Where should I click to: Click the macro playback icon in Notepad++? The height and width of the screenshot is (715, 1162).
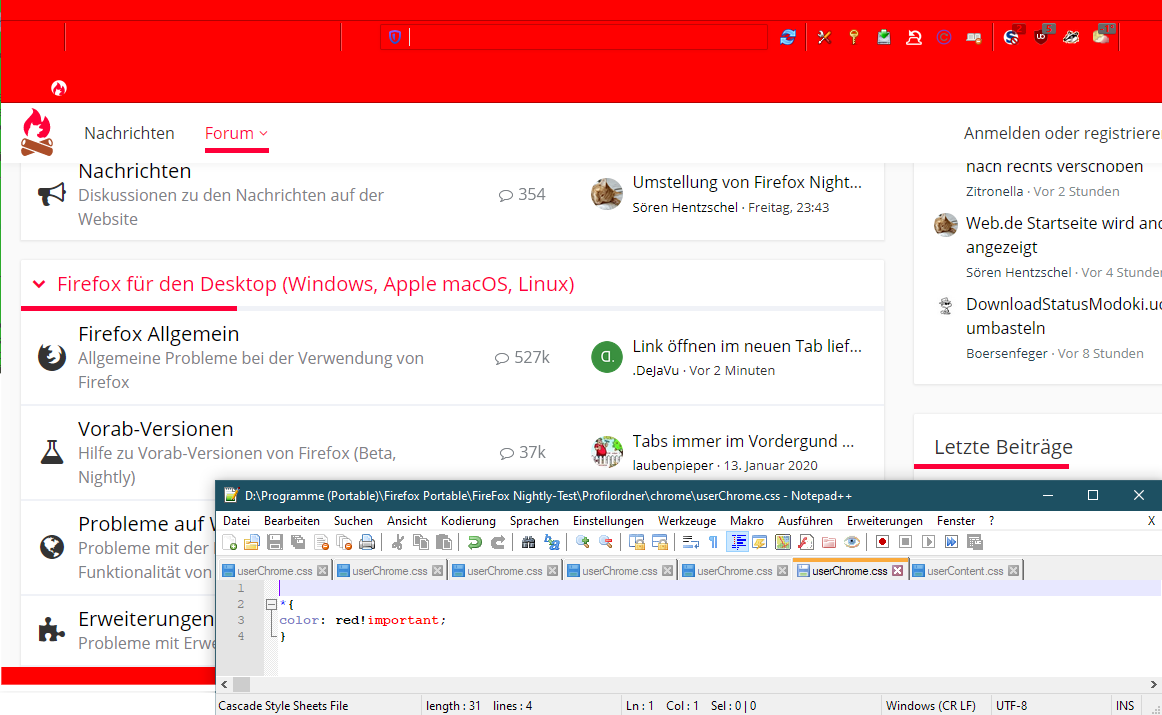click(x=929, y=542)
